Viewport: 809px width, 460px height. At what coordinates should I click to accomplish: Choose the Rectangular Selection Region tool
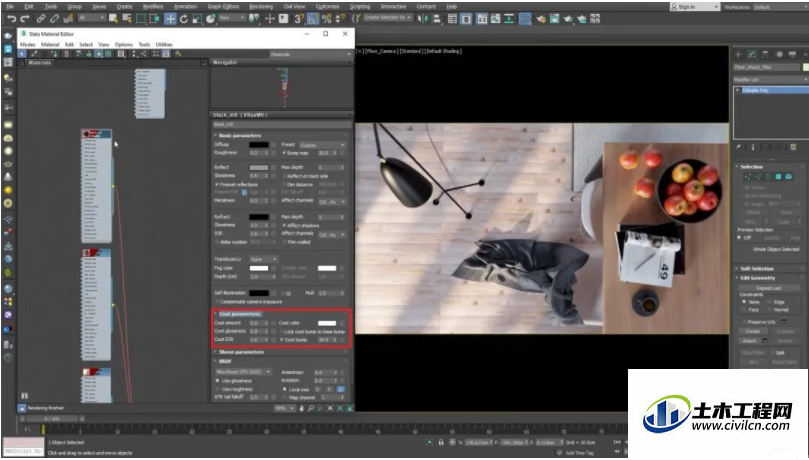[140, 19]
